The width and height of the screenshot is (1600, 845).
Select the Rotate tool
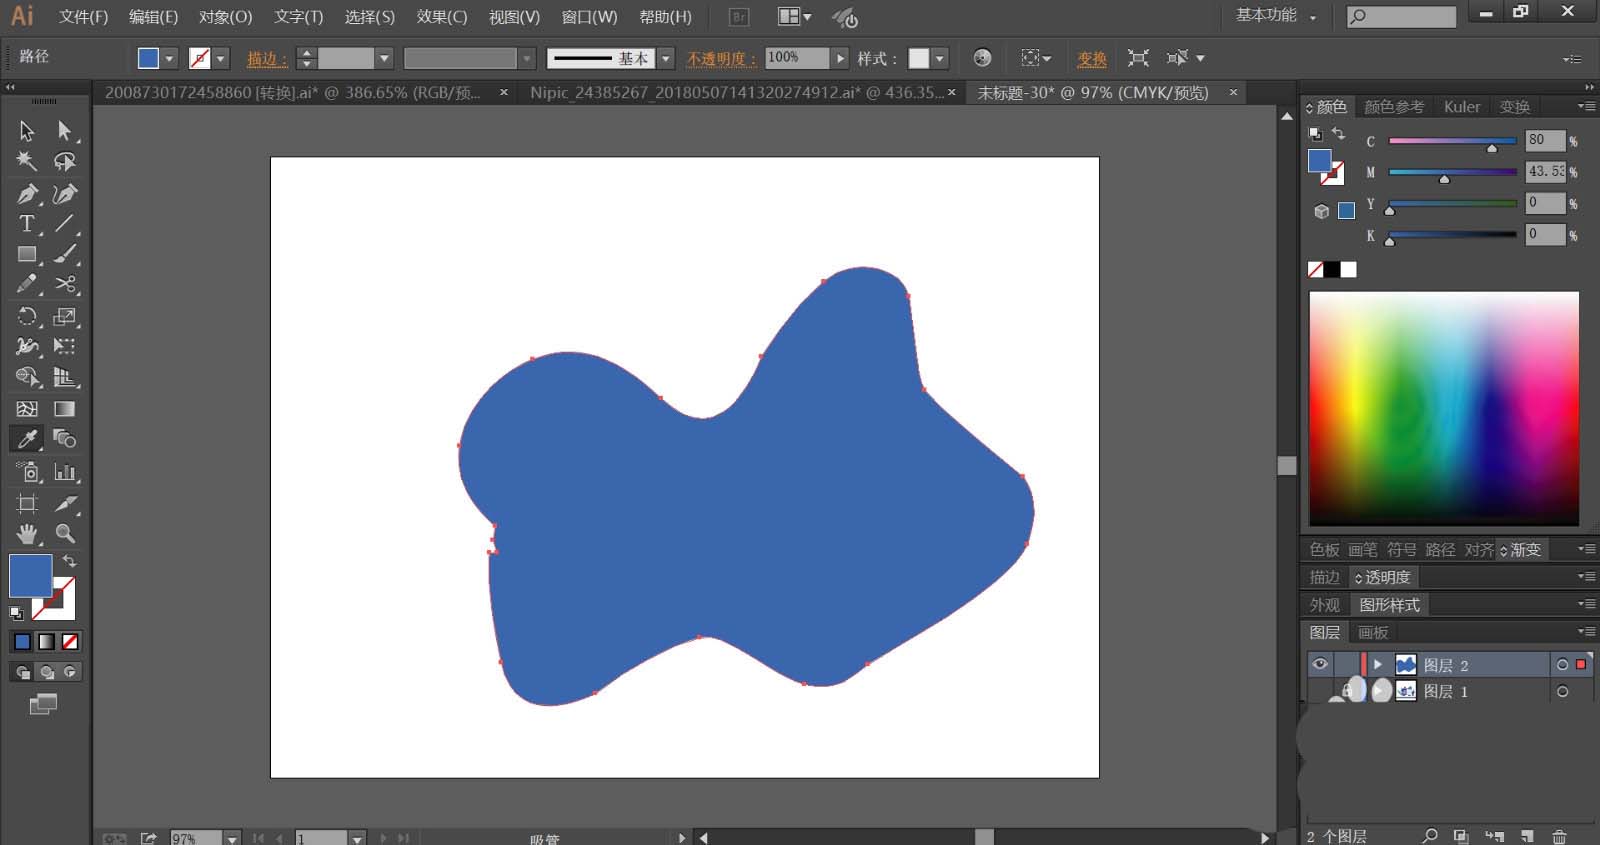click(27, 317)
